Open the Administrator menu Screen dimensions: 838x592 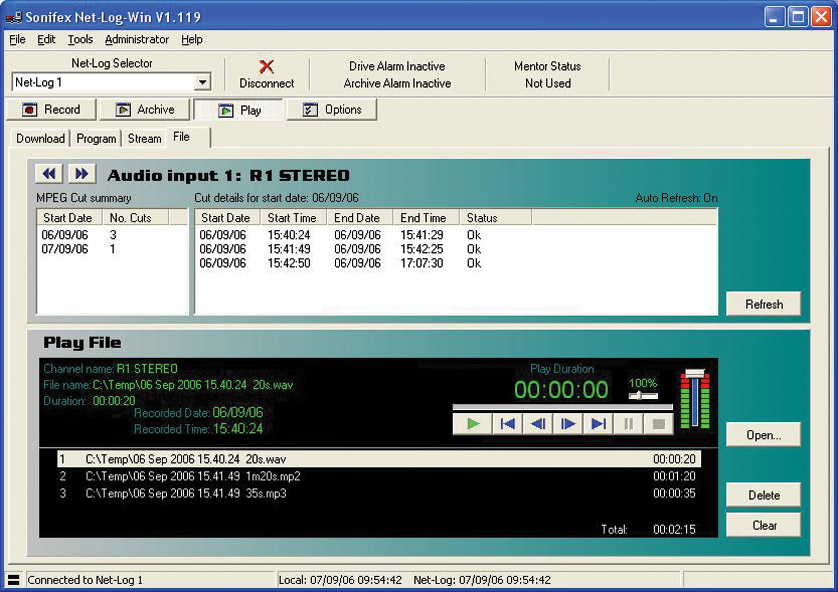click(x=137, y=40)
